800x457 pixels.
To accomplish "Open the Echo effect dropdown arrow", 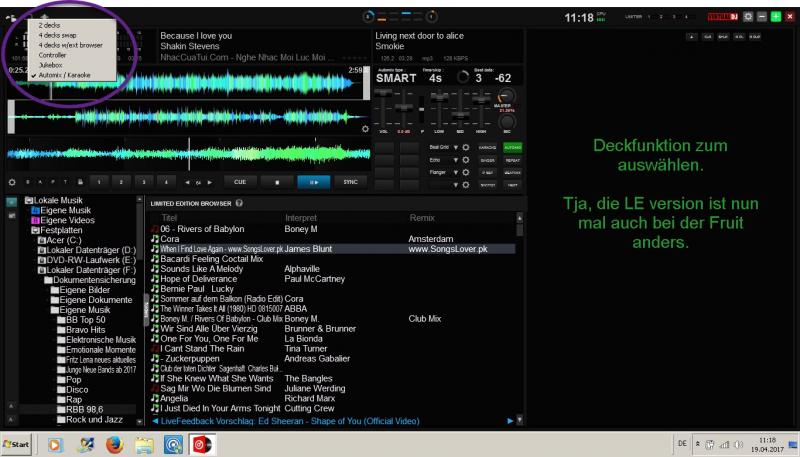I will (456, 160).
